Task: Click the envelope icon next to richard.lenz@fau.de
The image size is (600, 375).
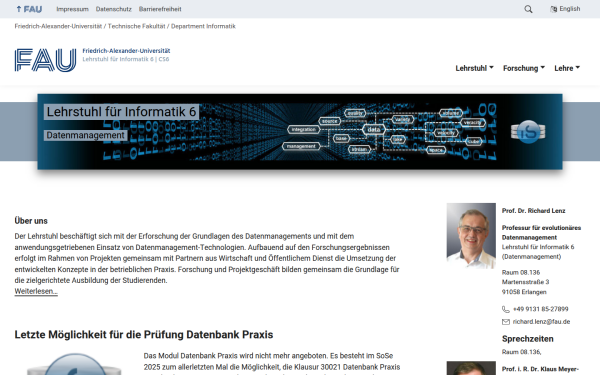Action: pos(505,322)
